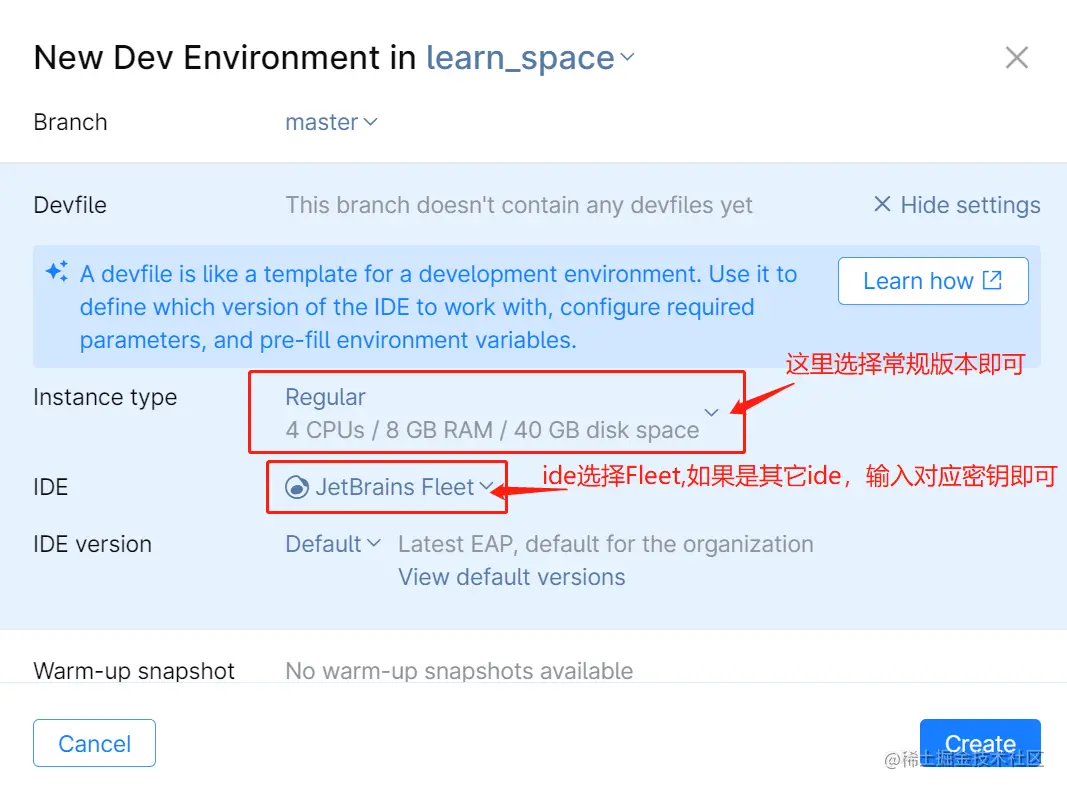Change the IDE by opening the Fleet dropdown

click(x=488, y=487)
